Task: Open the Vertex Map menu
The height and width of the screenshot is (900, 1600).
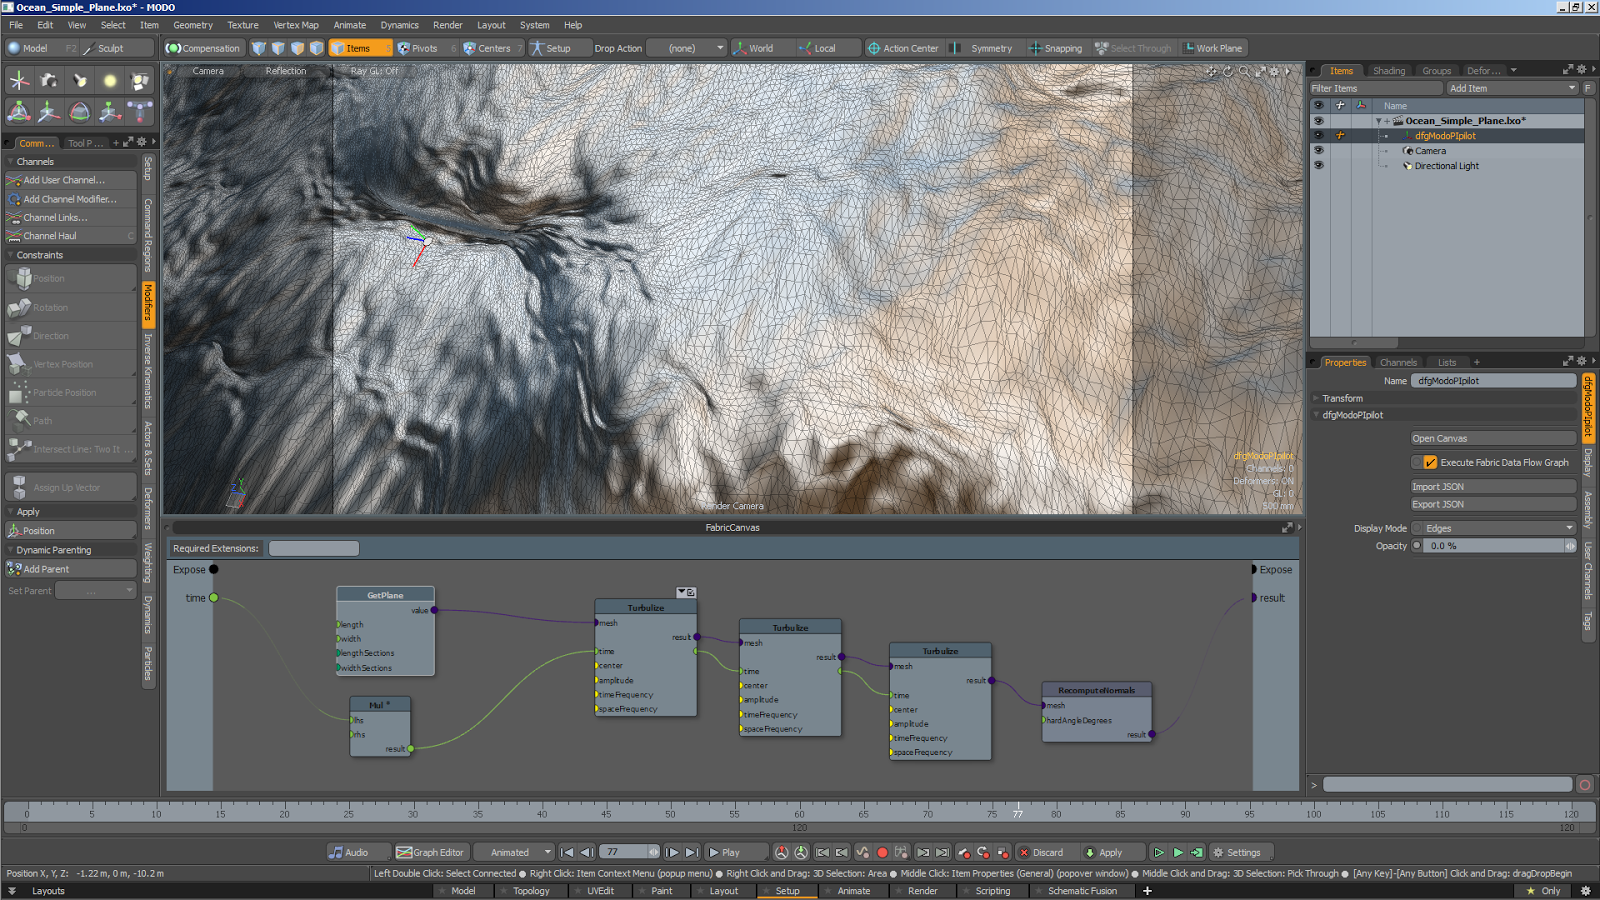Action: 296,25
